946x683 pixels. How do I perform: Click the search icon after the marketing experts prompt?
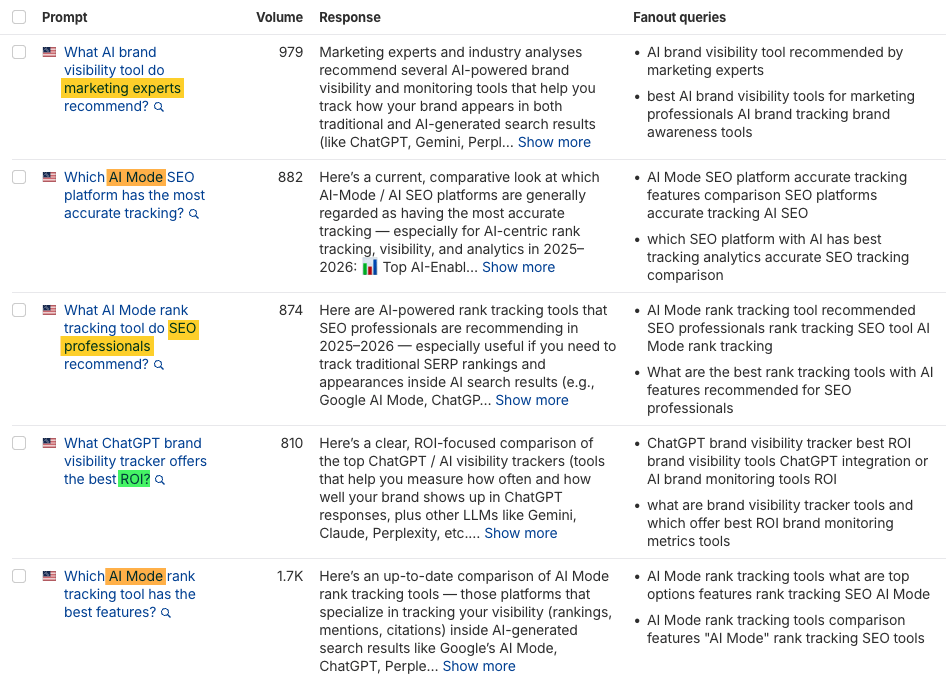click(x=159, y=105)
